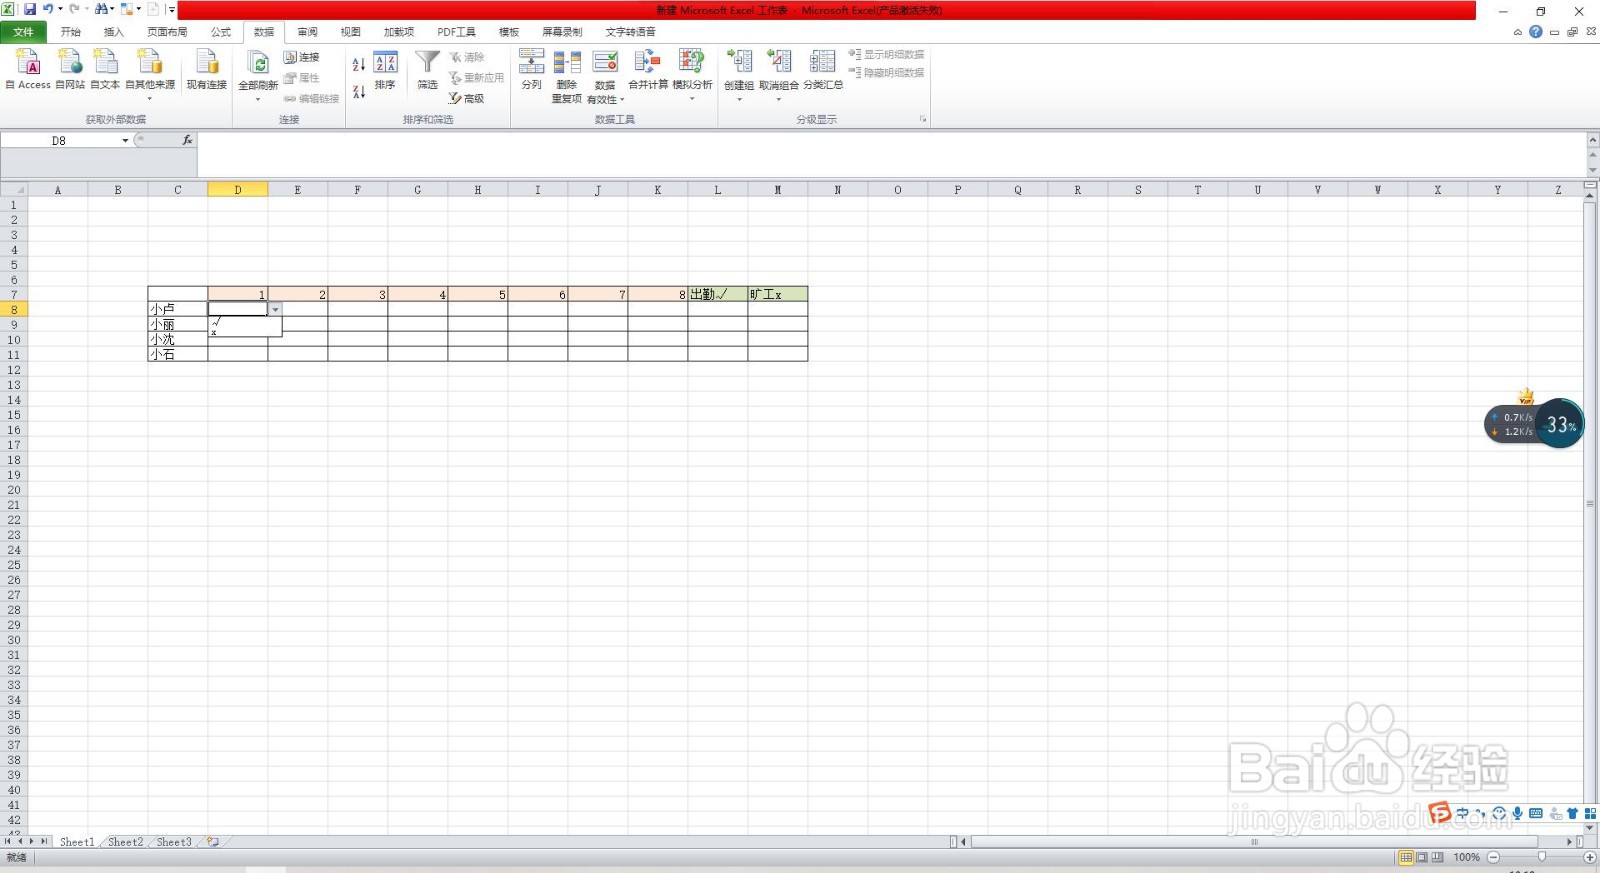The height and width of the screenshot is (873, 1600).
Task: Switch to the PDF工具 tab
Action: (x=456, y=32)
